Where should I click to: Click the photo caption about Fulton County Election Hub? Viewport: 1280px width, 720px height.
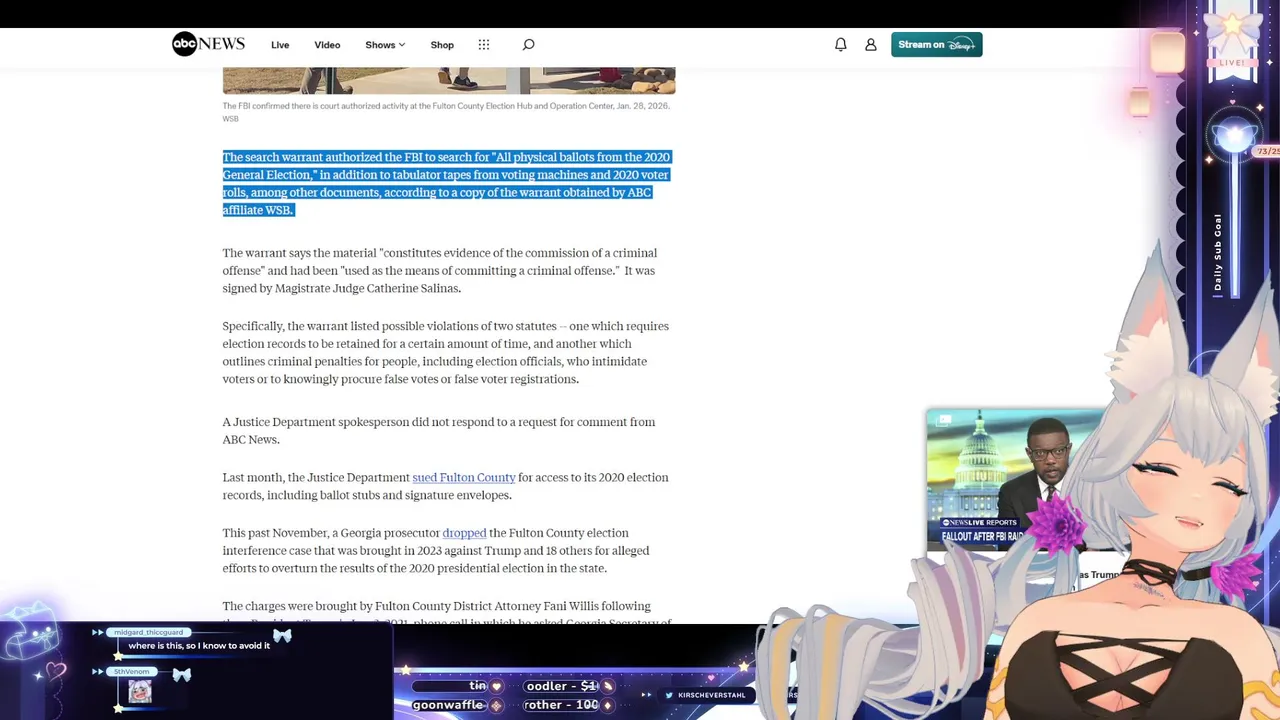(x=446, y=111)
